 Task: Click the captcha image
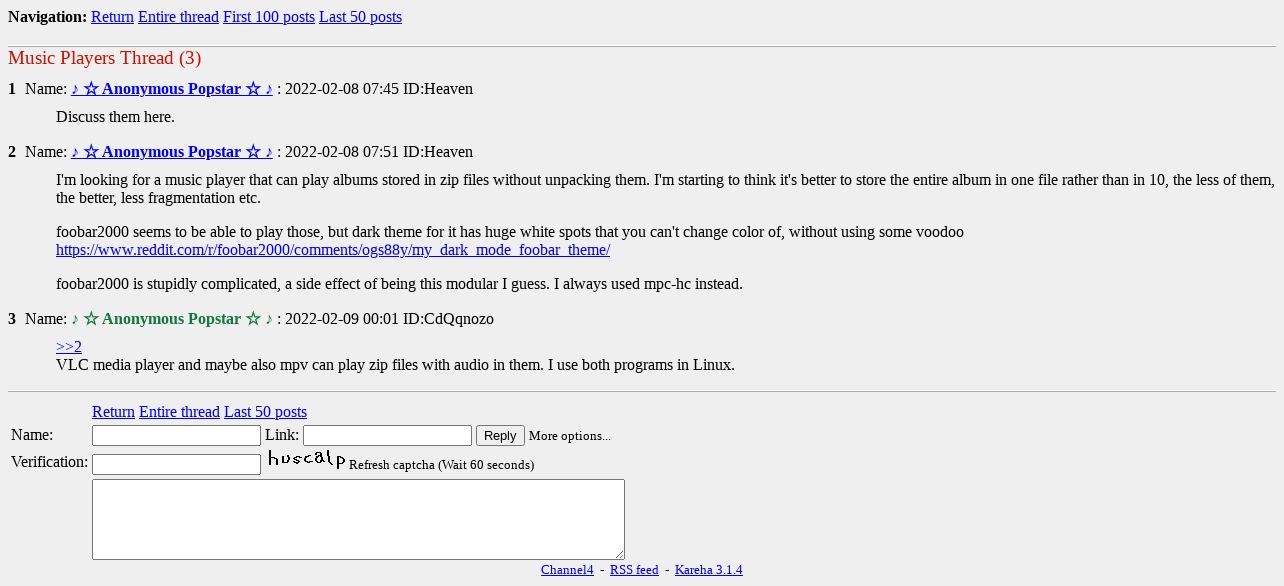tap(306, 460)
